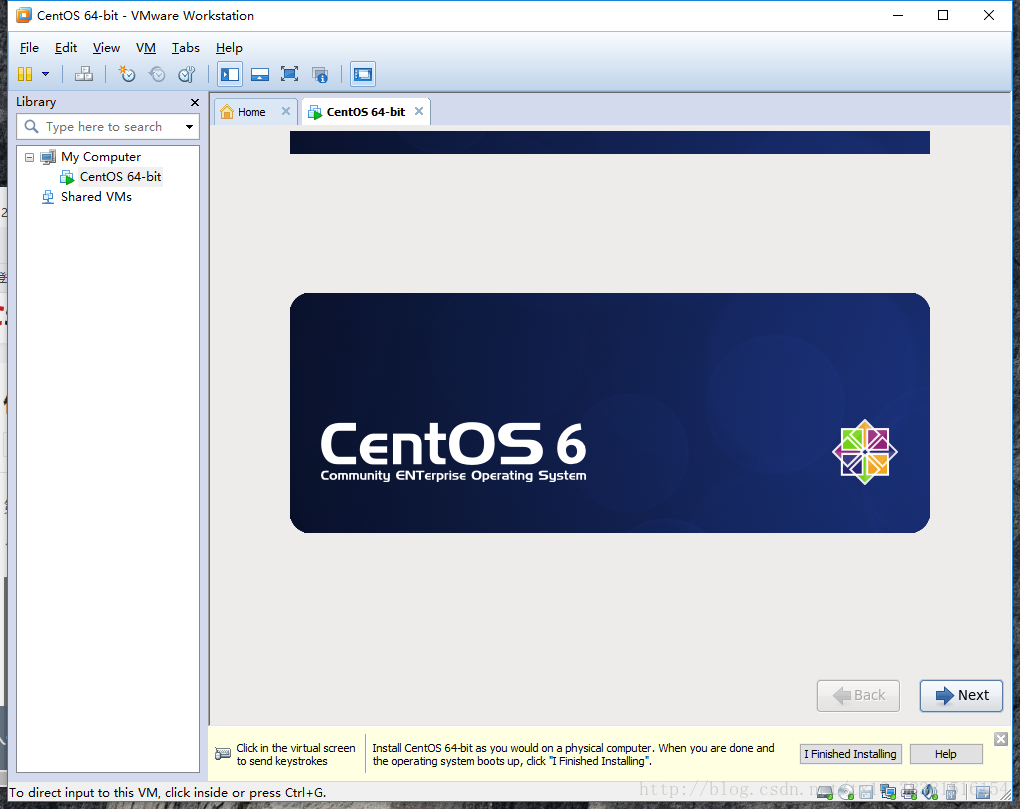This screenshot has height=809, width=1020.
Task: Click the CentOS 6 splash banner
Action: (610, 413)
